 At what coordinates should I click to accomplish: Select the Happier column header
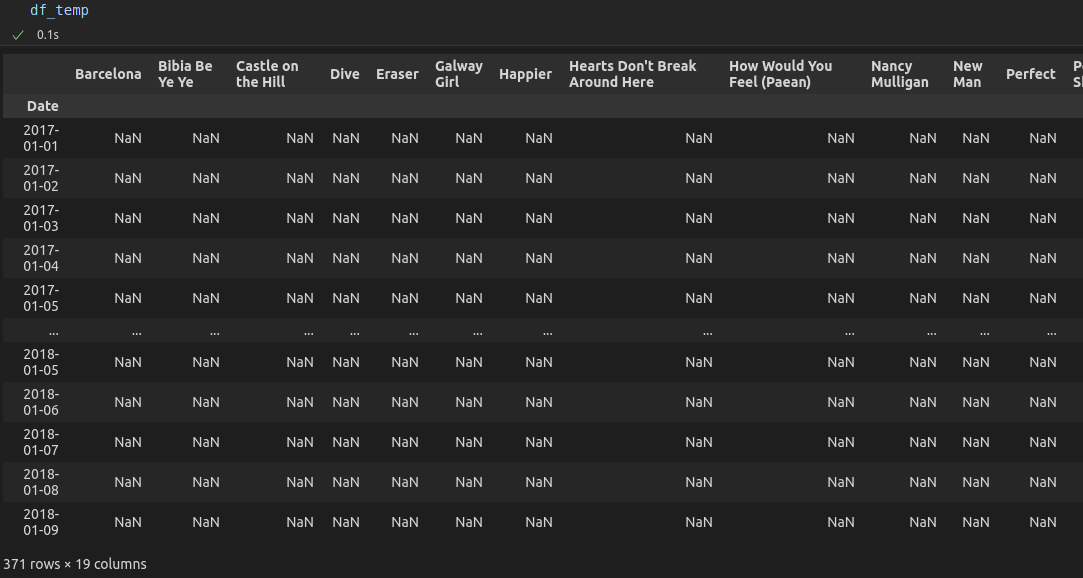tap(526, 74)
